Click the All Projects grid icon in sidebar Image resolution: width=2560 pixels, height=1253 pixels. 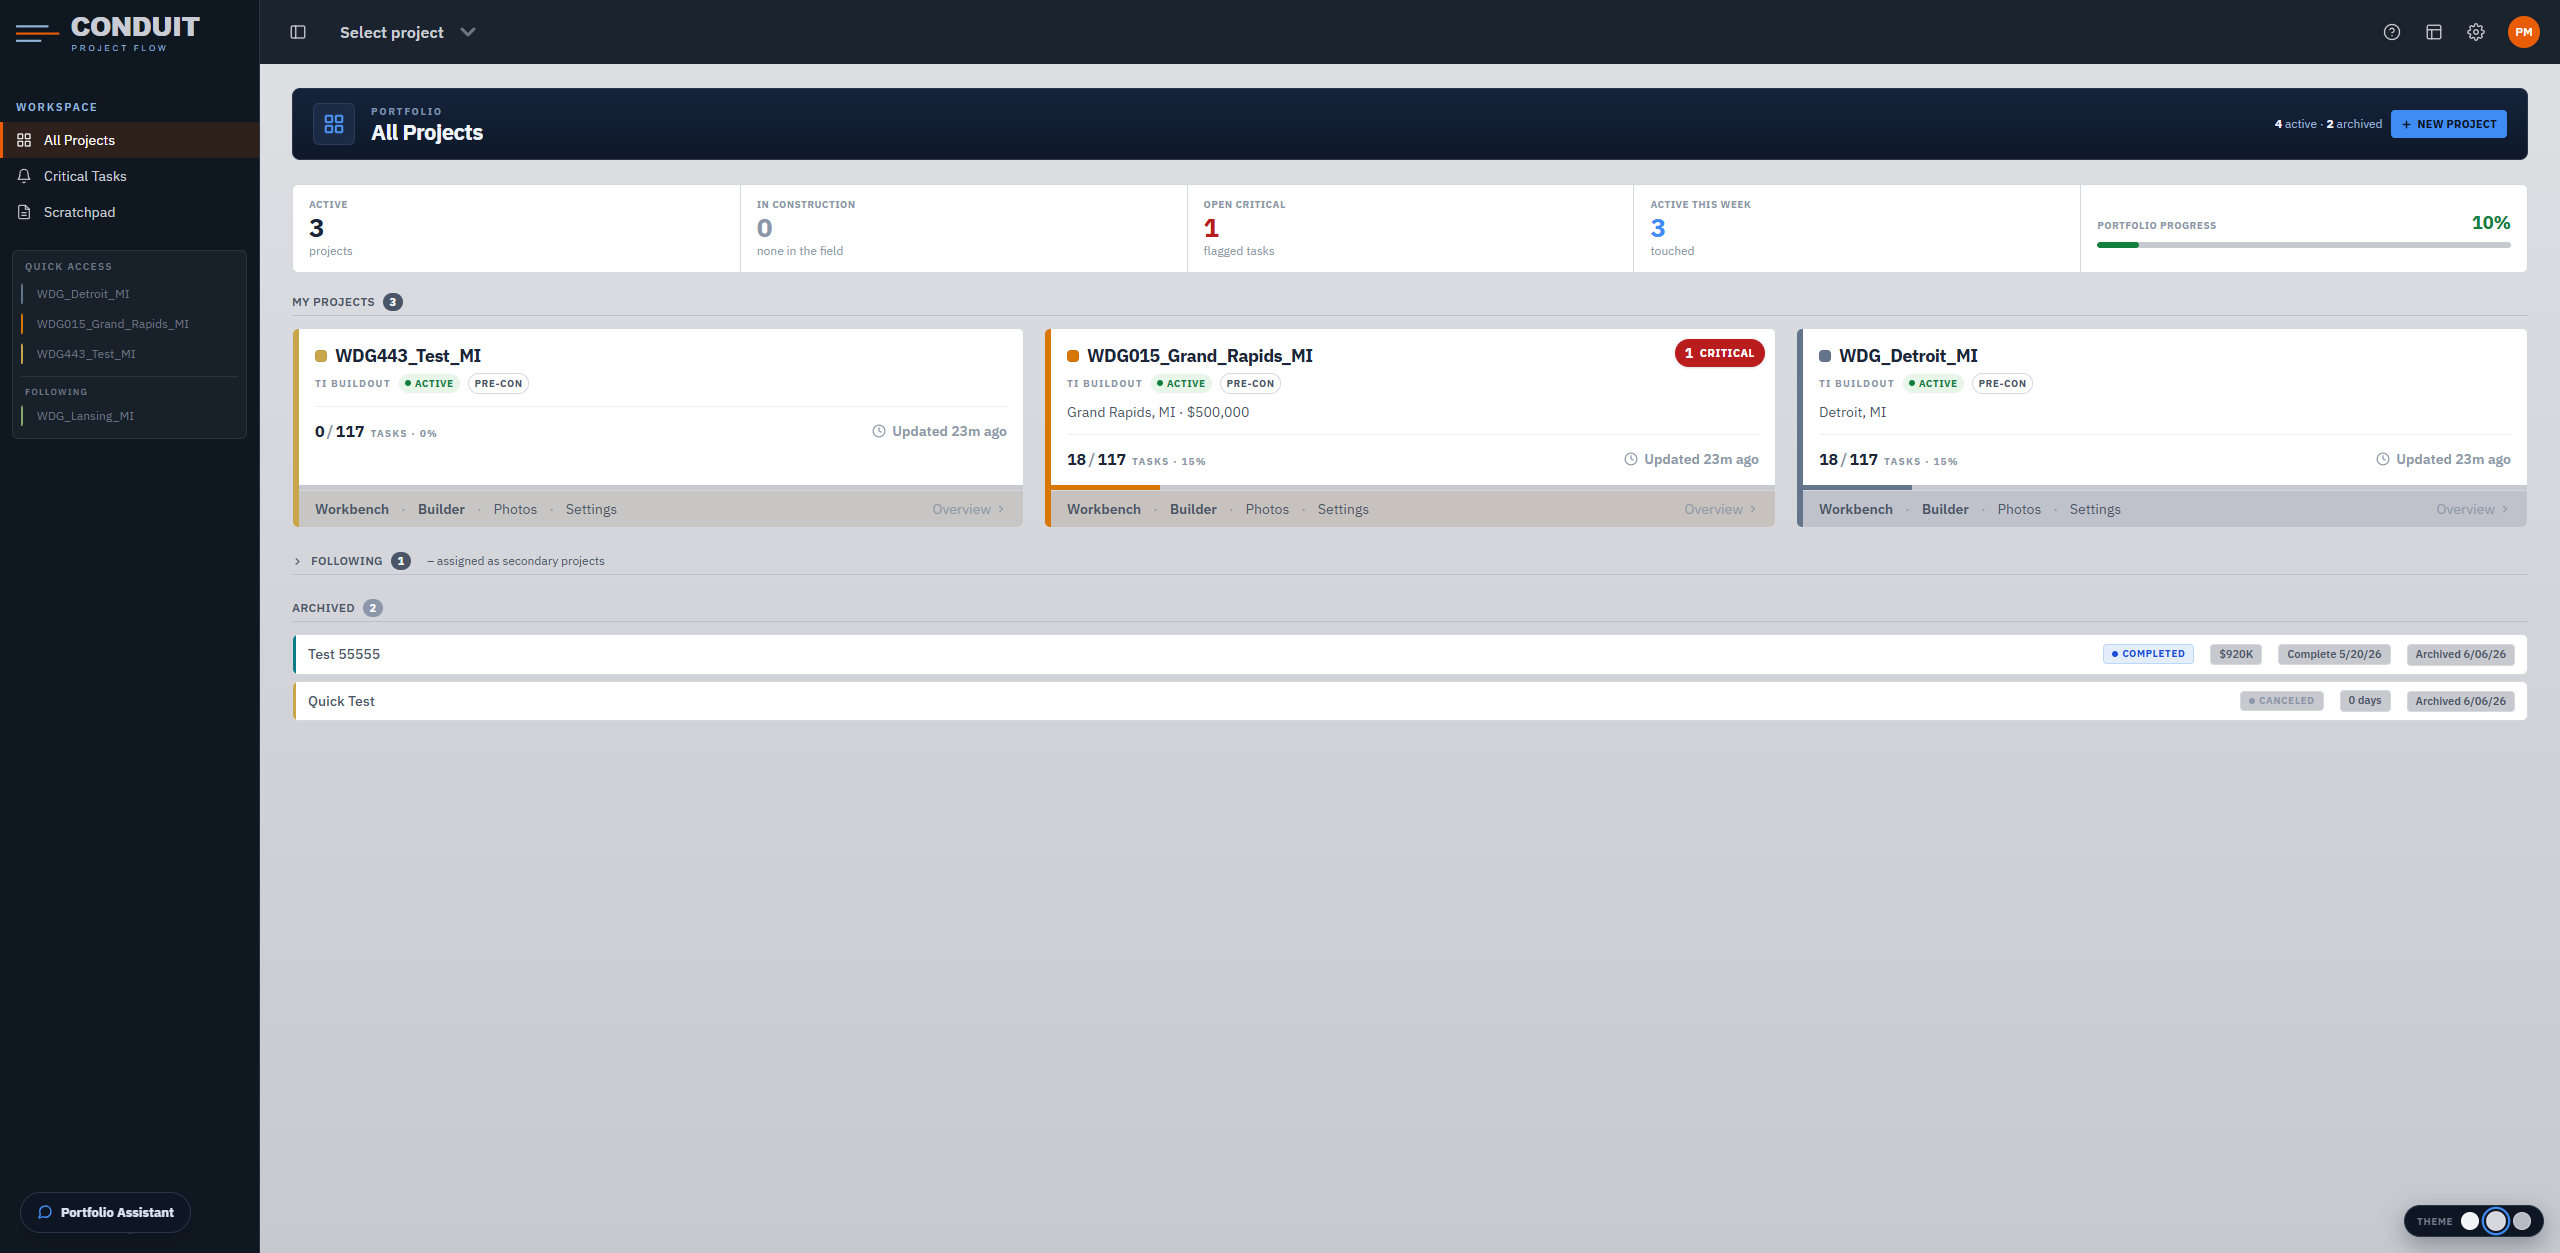(24, 140)
